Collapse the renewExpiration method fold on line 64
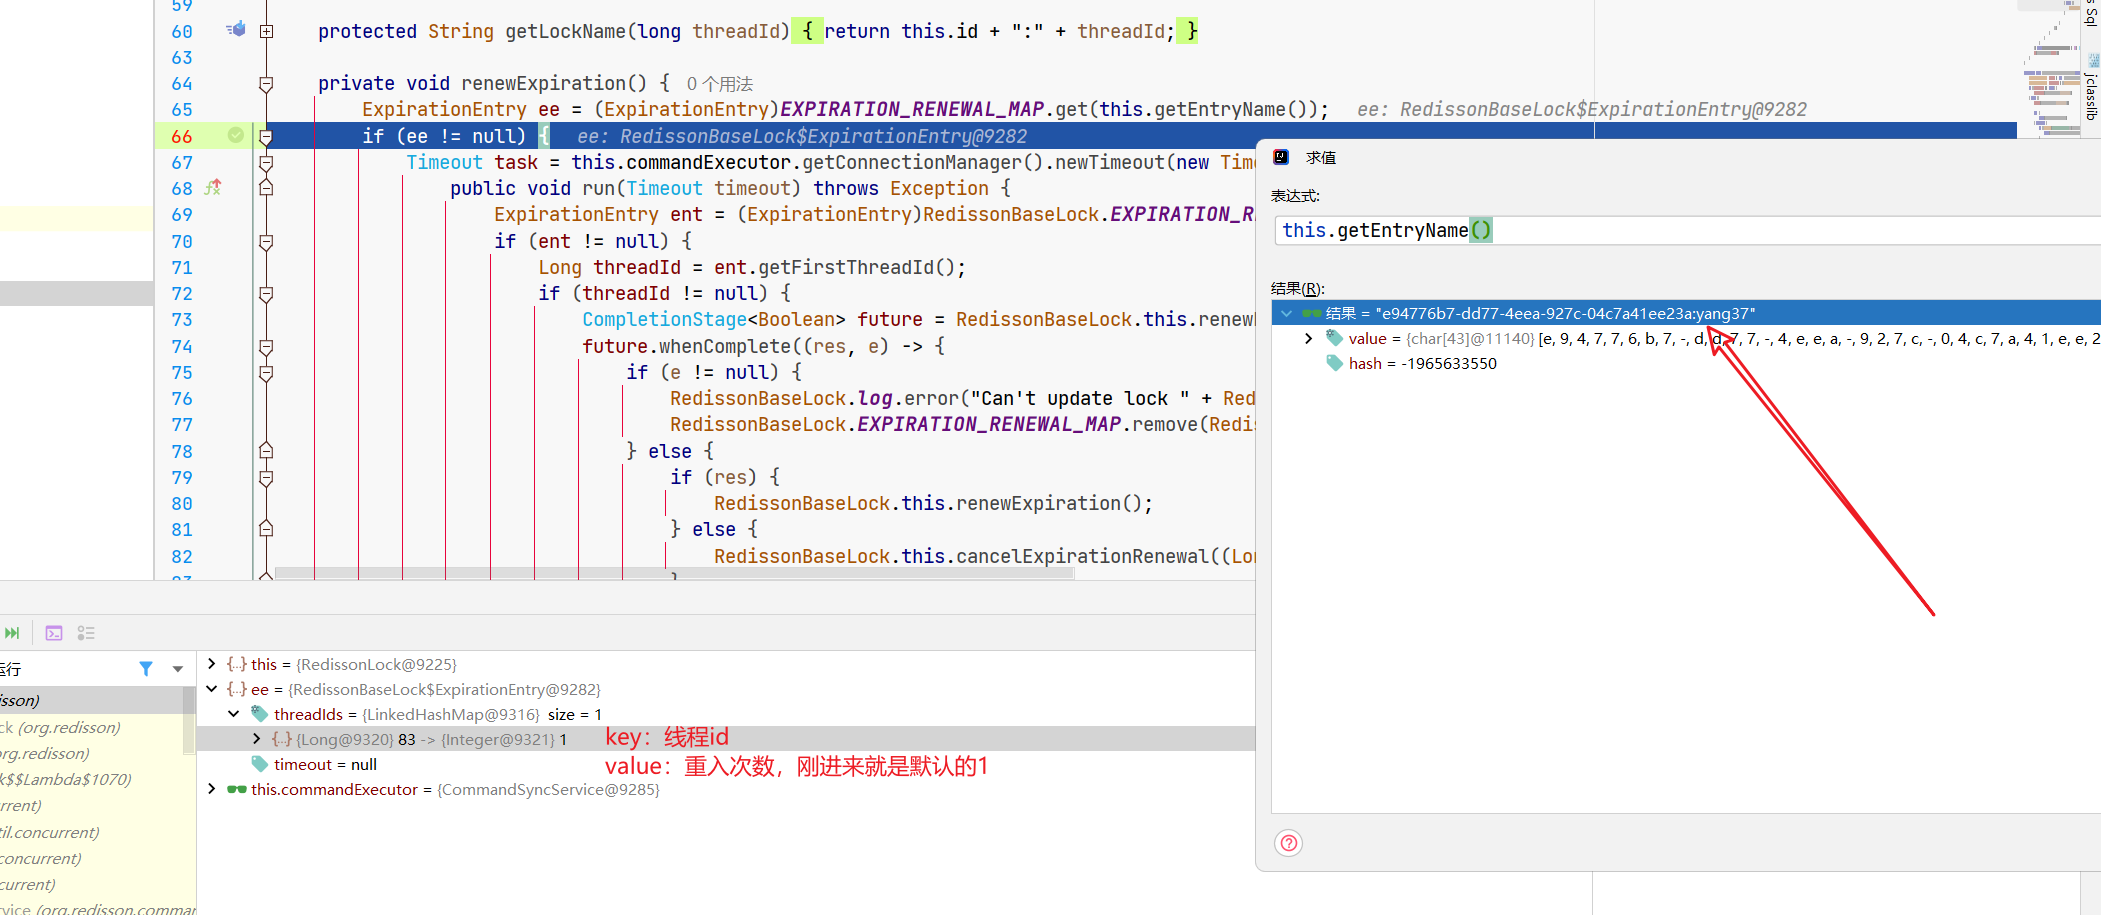Screen dimensions: 2101x915 (266, 84)
